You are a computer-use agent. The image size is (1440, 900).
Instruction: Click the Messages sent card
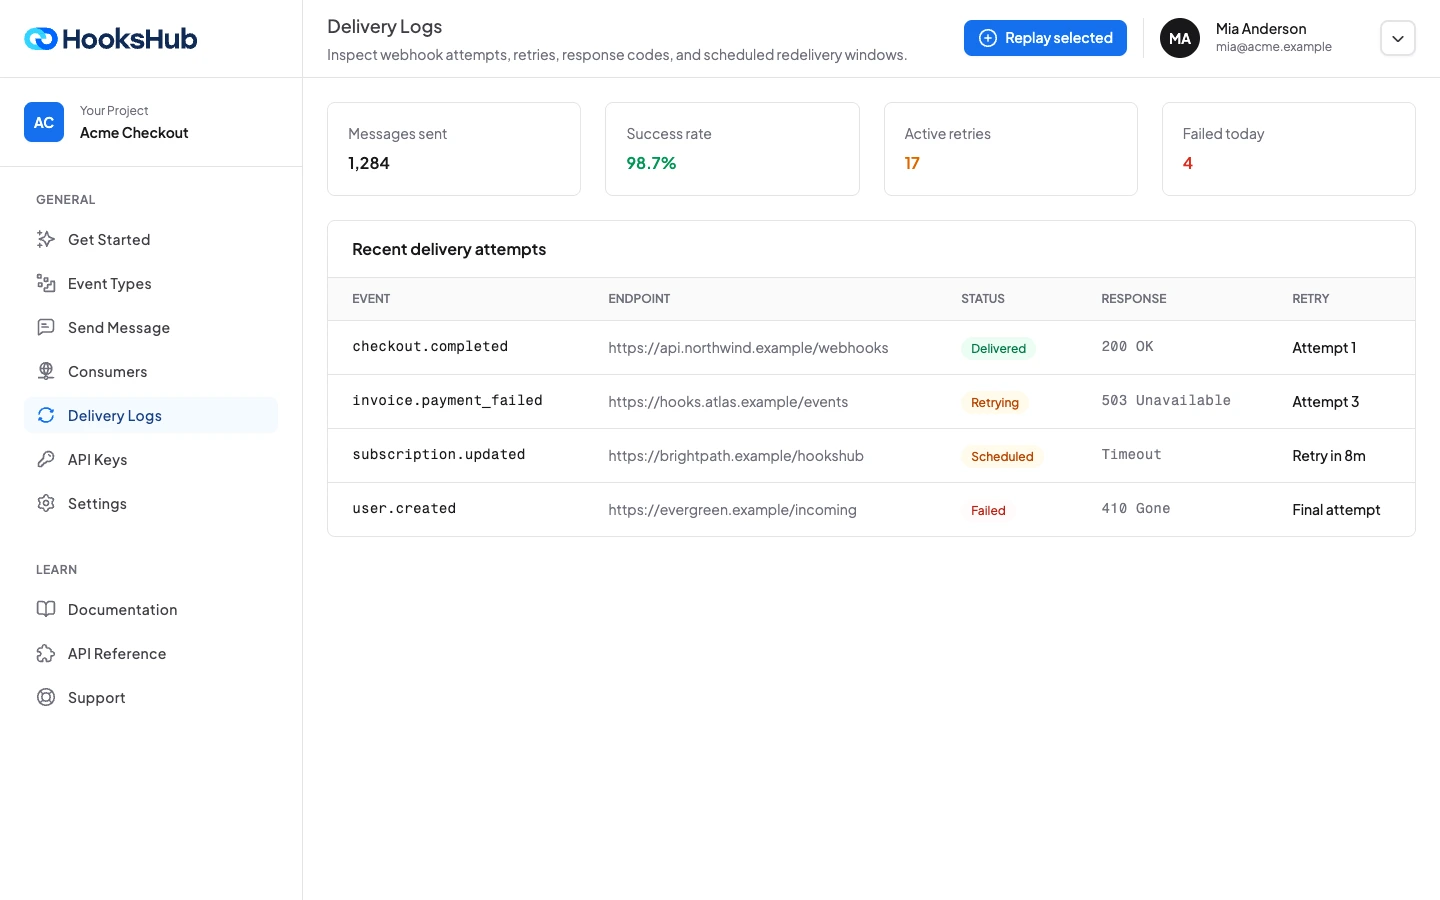tap(454, 149)
